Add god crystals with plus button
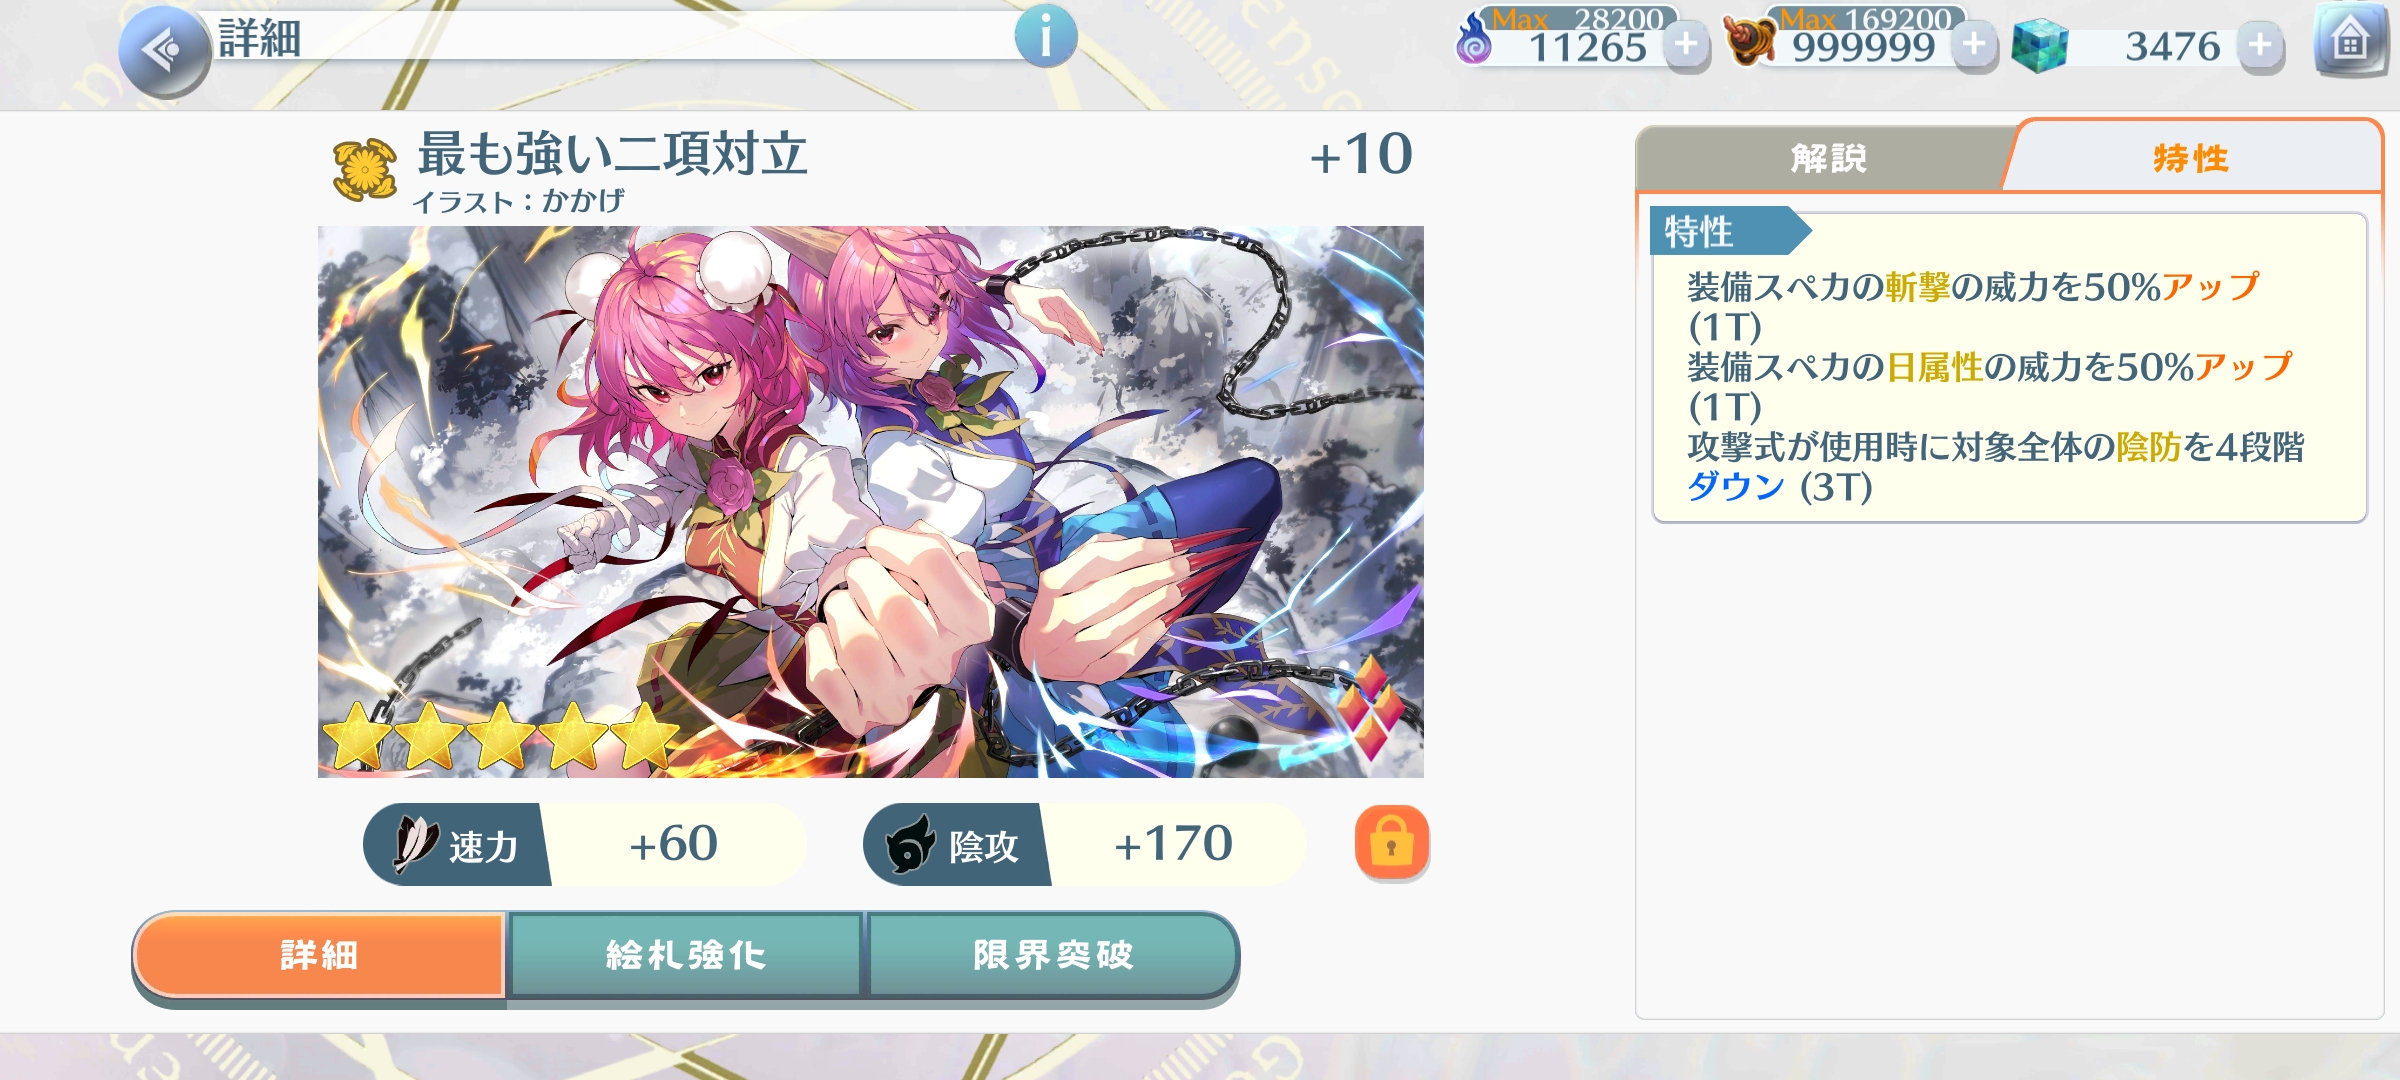This screenshot has width=2400, height=1080. pos(2260,45)
